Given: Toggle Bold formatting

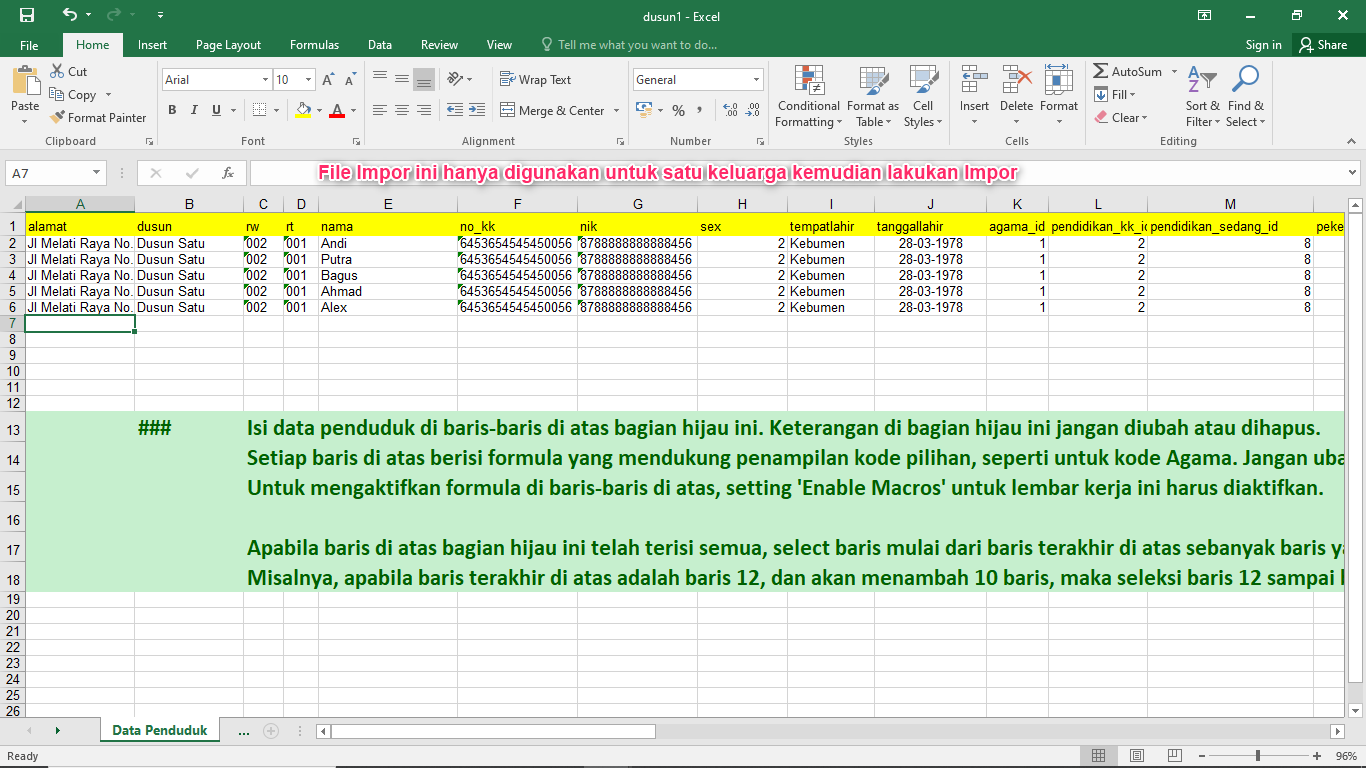Looking at the screenshot, I should (x=172, y=111).
